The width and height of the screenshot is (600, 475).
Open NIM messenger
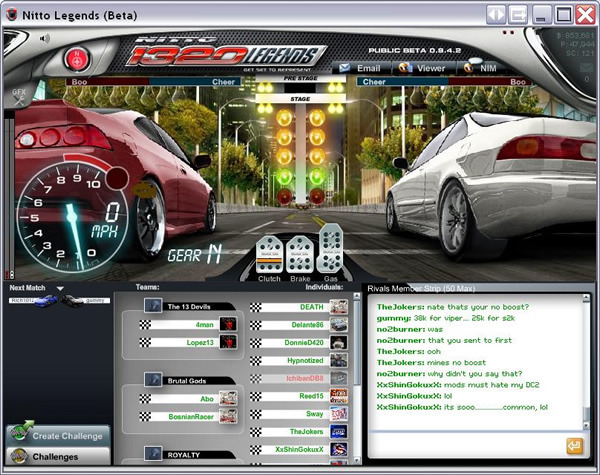(480, 69)
